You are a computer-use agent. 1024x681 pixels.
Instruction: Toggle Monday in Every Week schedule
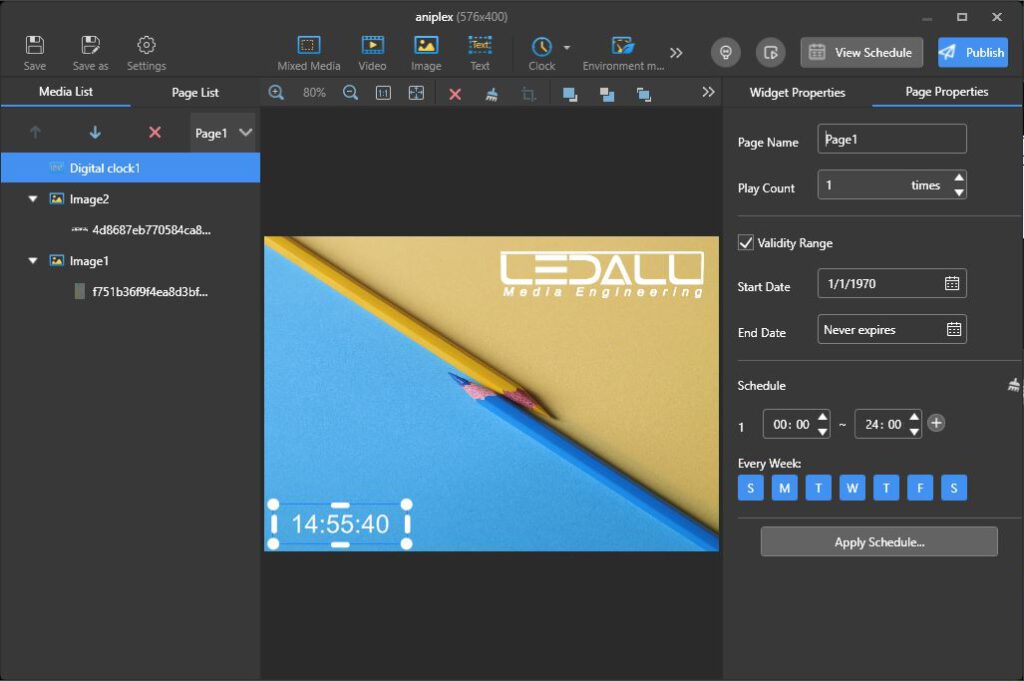[784, 488]
